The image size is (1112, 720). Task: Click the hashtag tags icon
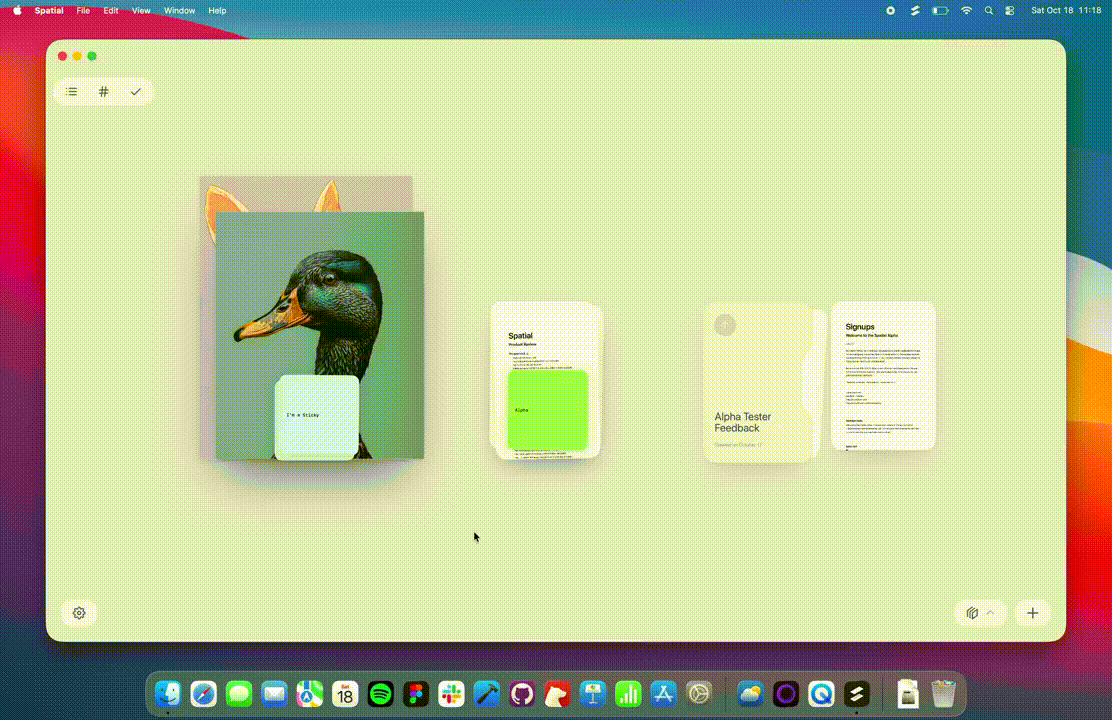pos(104,92)
